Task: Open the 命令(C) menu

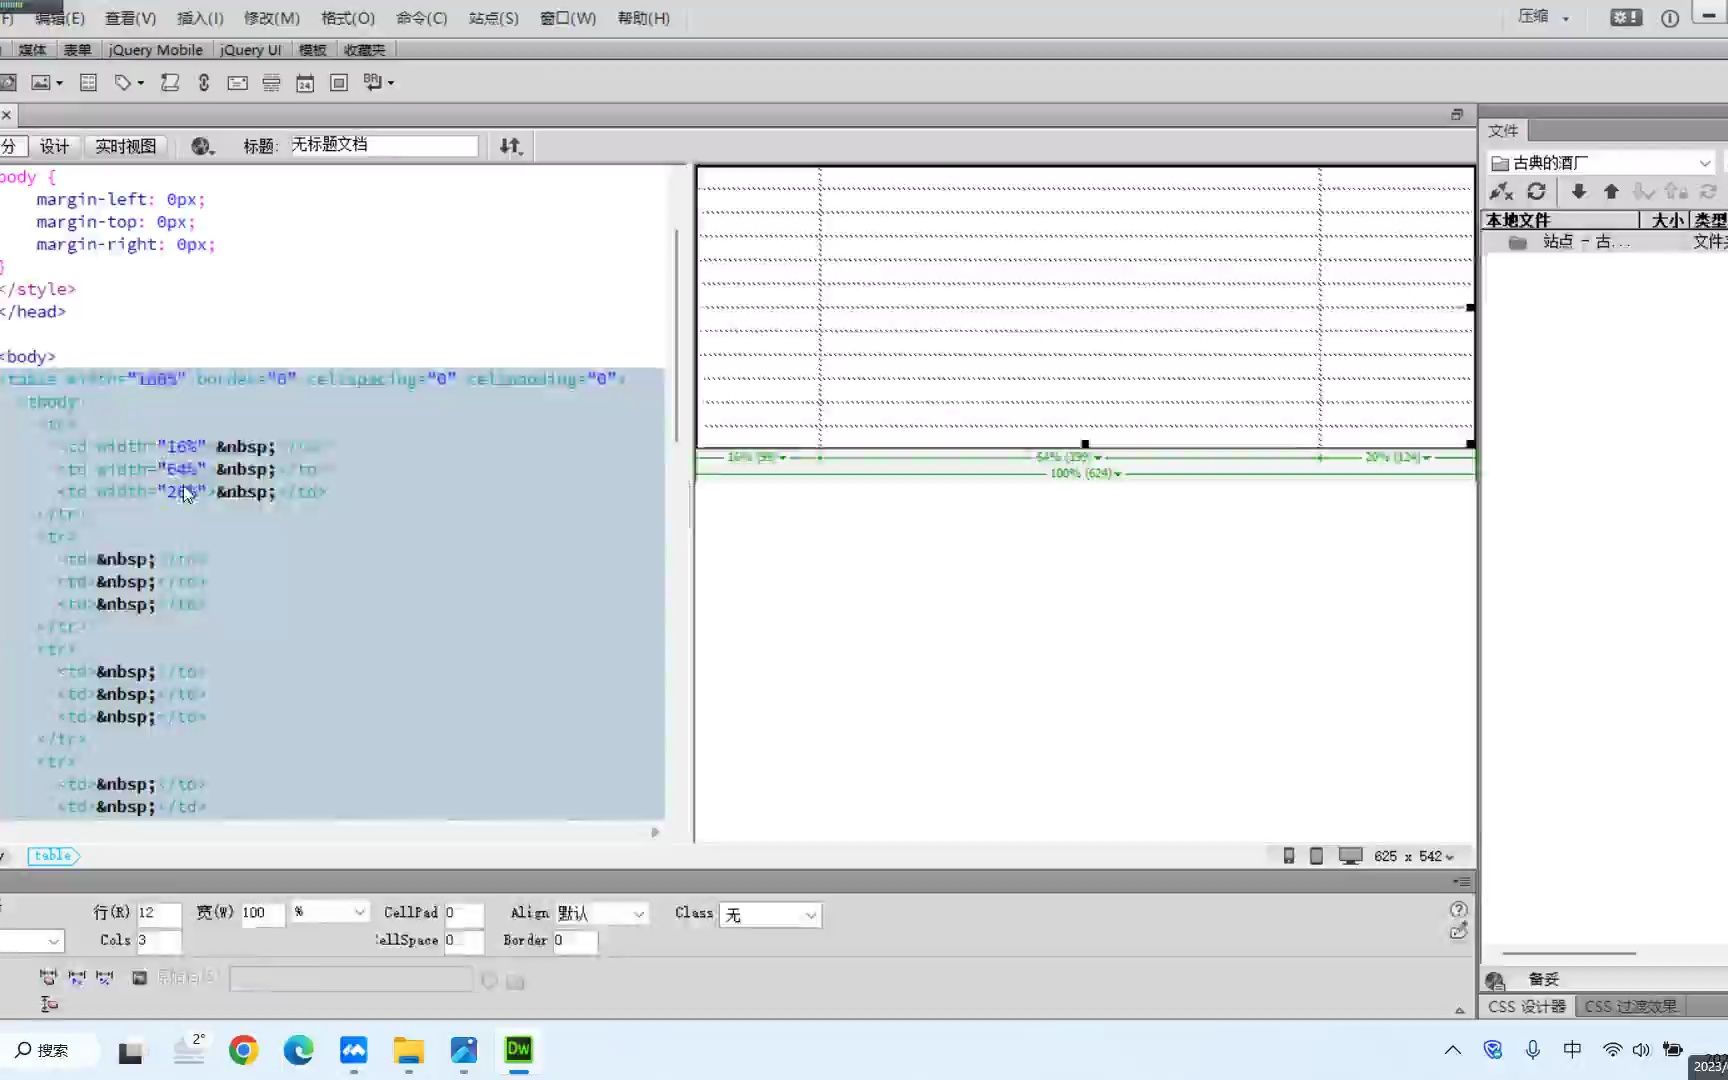Action: point(422,18)
